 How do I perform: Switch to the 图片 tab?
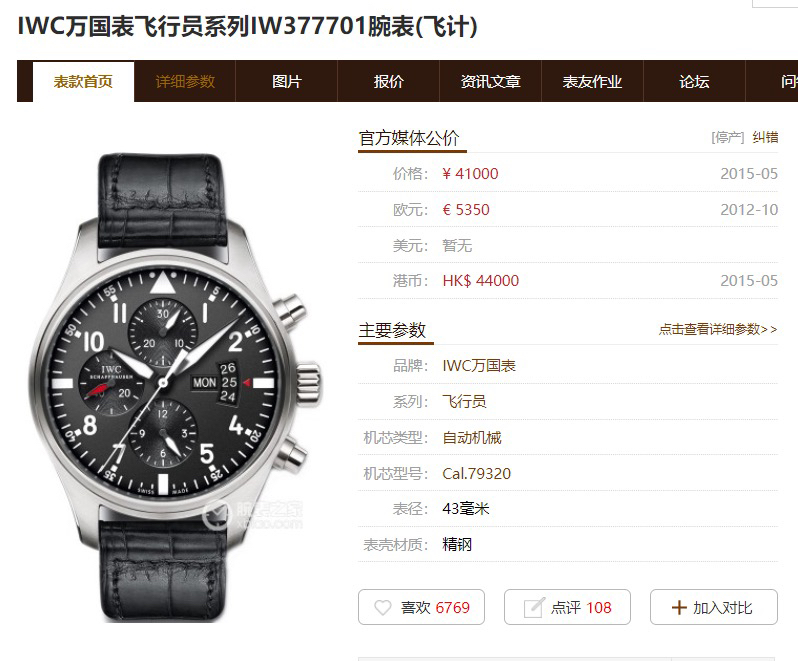[287, 81]
